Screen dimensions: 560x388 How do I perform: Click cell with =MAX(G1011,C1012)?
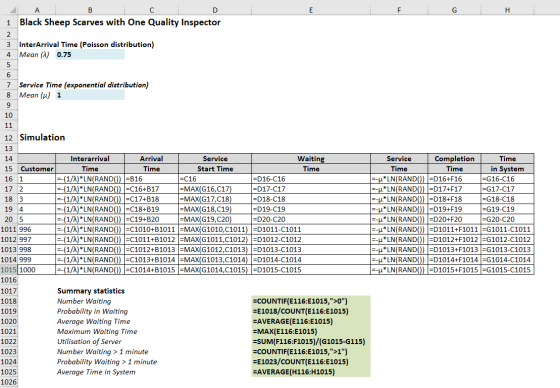click(215, 239)
